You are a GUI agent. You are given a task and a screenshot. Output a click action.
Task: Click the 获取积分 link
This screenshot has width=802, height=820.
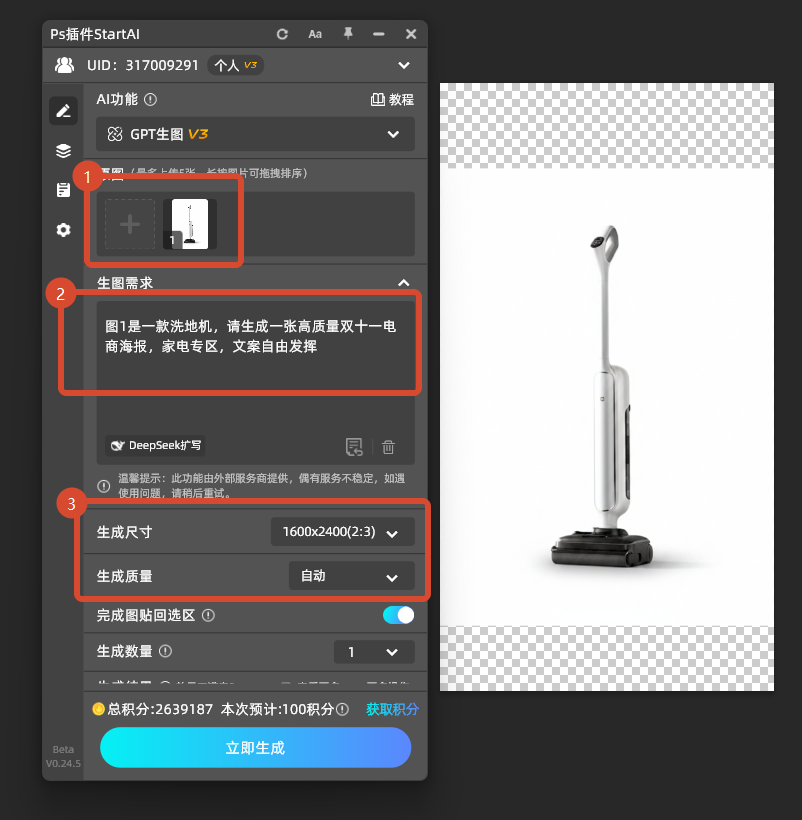392,709
